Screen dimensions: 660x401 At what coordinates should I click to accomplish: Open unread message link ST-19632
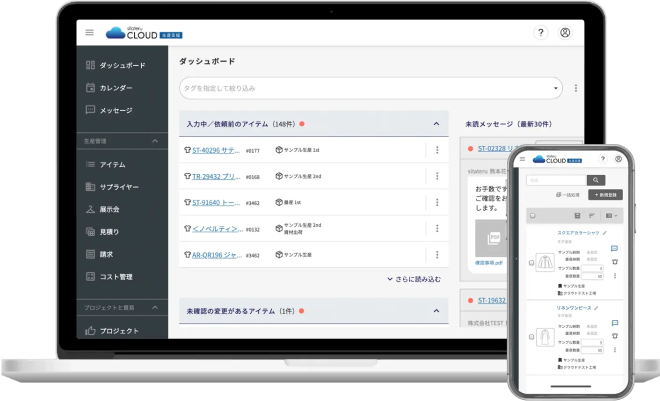tap(492, 300)
